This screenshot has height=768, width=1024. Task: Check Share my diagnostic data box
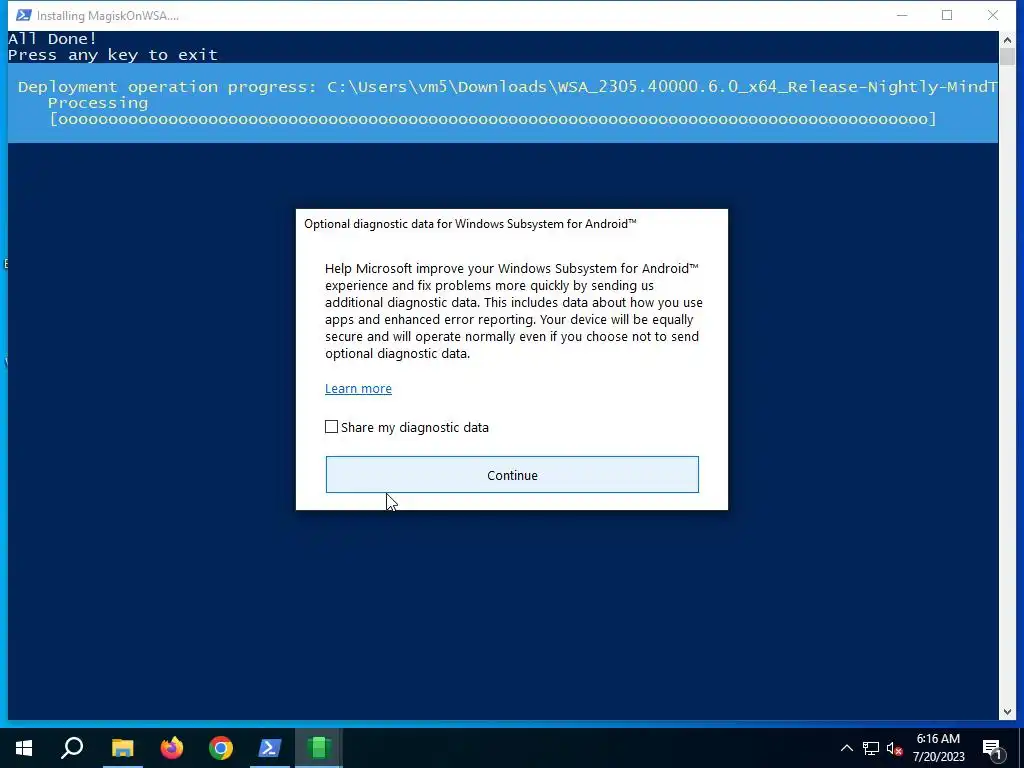pyautogui.click(x=332, y=427)
